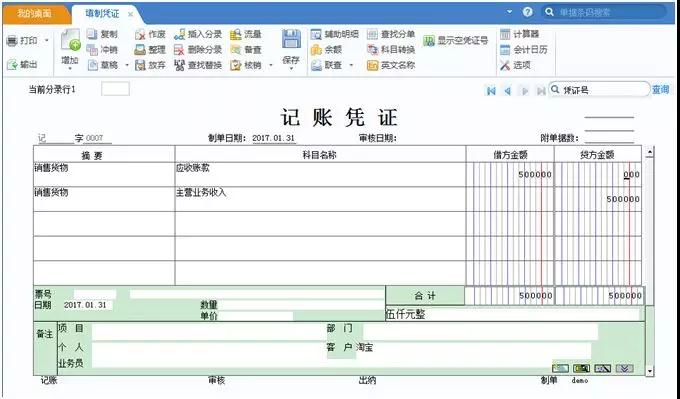The image size is (680, 399).
Task: Expand the 打印 print dropdown arrow
Action: point(46,40)
